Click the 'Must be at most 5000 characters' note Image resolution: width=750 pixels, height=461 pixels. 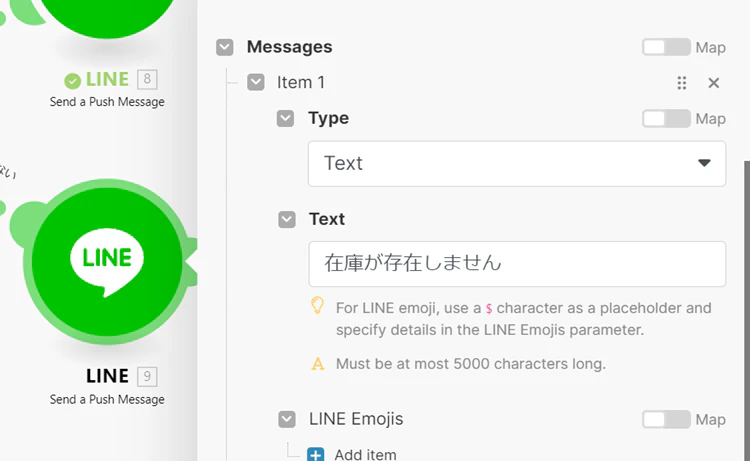[x=471, y=364]
